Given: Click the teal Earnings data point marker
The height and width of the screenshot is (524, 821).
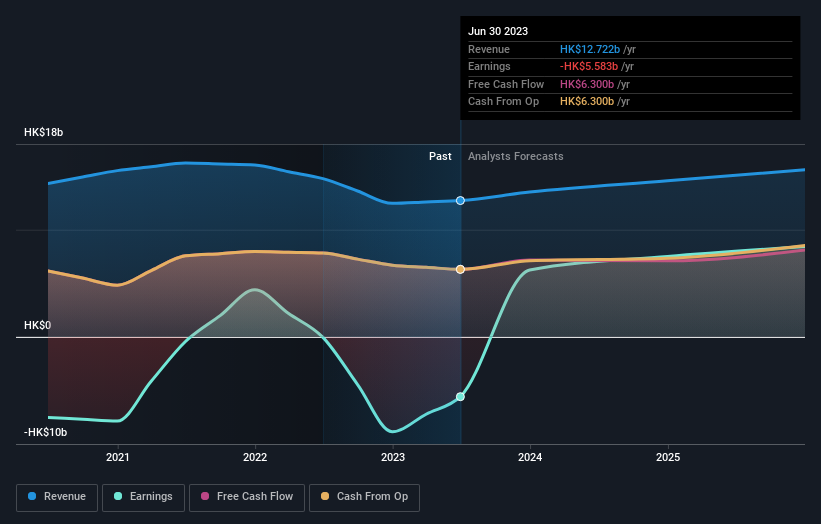Looking at the screenshot, I should [x=460, y=397].
